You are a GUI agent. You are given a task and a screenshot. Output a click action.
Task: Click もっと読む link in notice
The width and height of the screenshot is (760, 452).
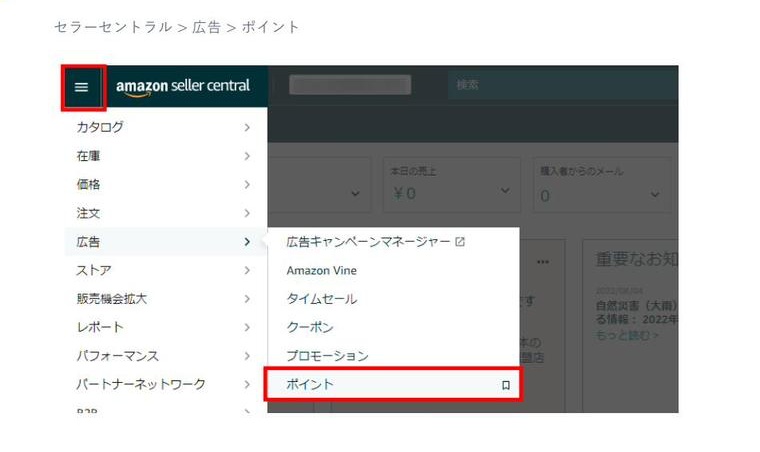coord(627,335)
